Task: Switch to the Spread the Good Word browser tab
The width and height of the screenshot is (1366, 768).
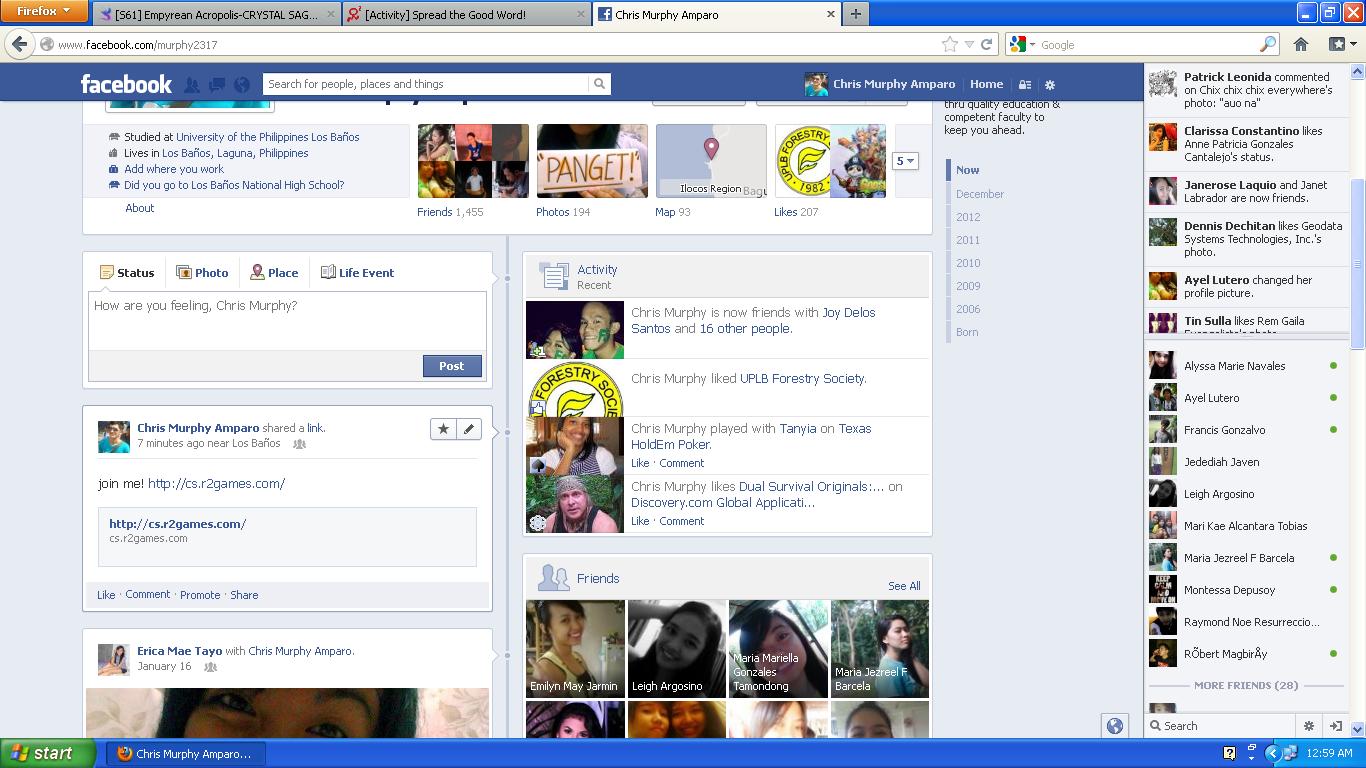Action: pyautogui.click(x=464, y=14)
